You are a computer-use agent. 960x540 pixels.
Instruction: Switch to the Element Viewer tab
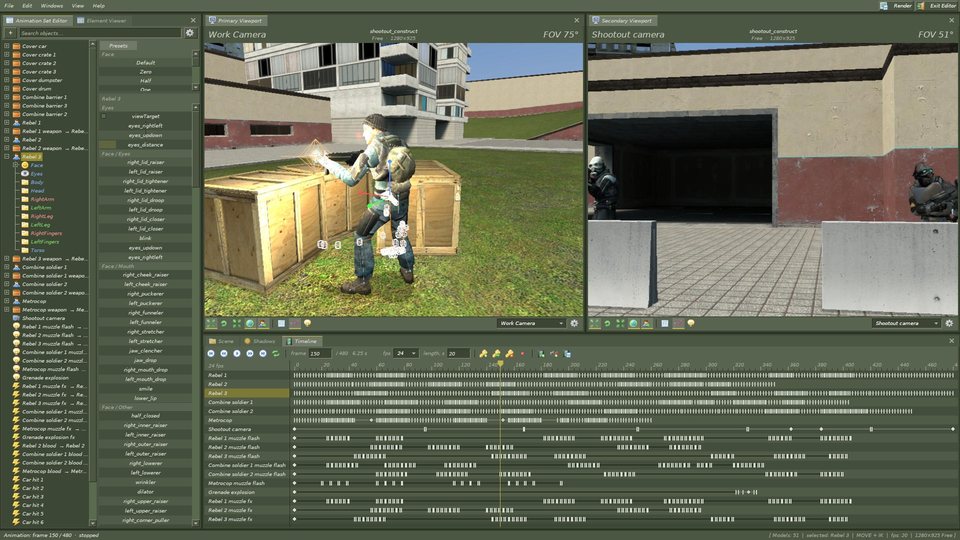(x=101, y=20)
